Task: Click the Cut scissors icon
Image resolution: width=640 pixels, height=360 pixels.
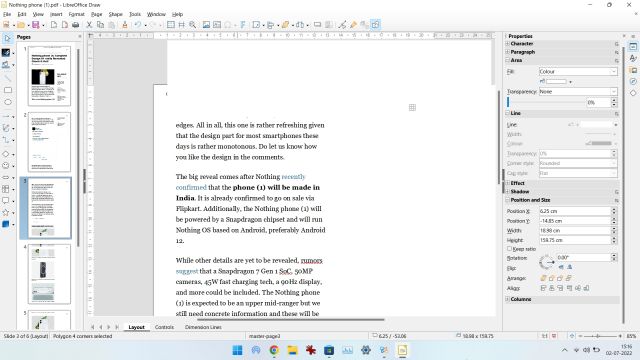Action: pyautogui.click(x=89, y=25)
